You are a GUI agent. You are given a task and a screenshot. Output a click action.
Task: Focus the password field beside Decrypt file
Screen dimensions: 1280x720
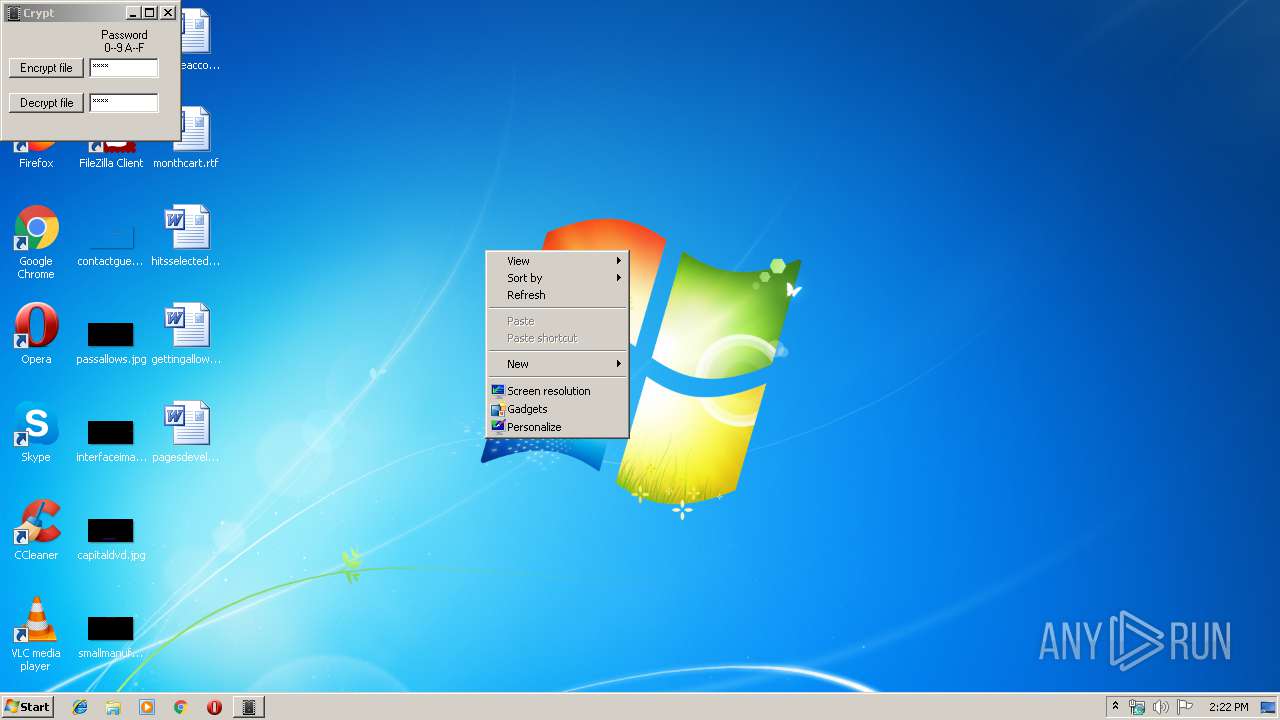tap(124, 103)
